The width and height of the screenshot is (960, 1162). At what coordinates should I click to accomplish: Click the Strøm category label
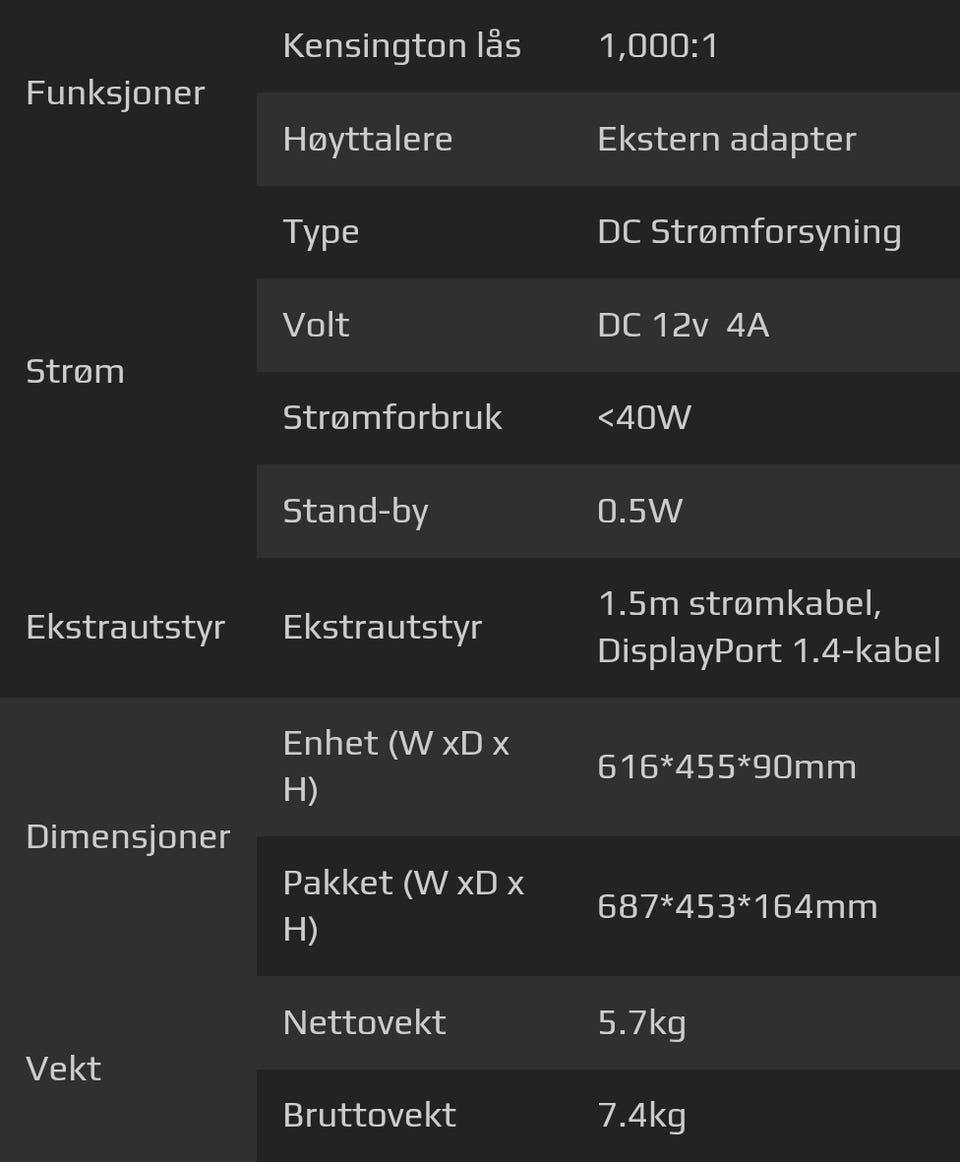[x=75, y=371]
